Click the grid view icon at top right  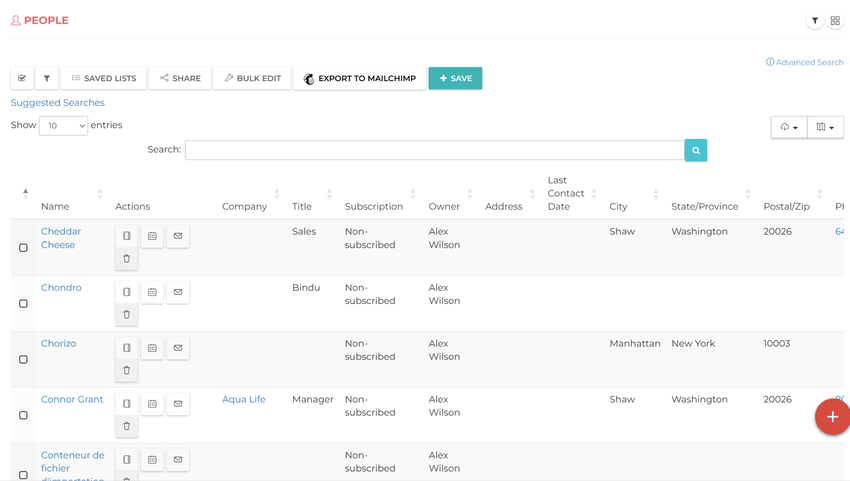tap(835, 21)
